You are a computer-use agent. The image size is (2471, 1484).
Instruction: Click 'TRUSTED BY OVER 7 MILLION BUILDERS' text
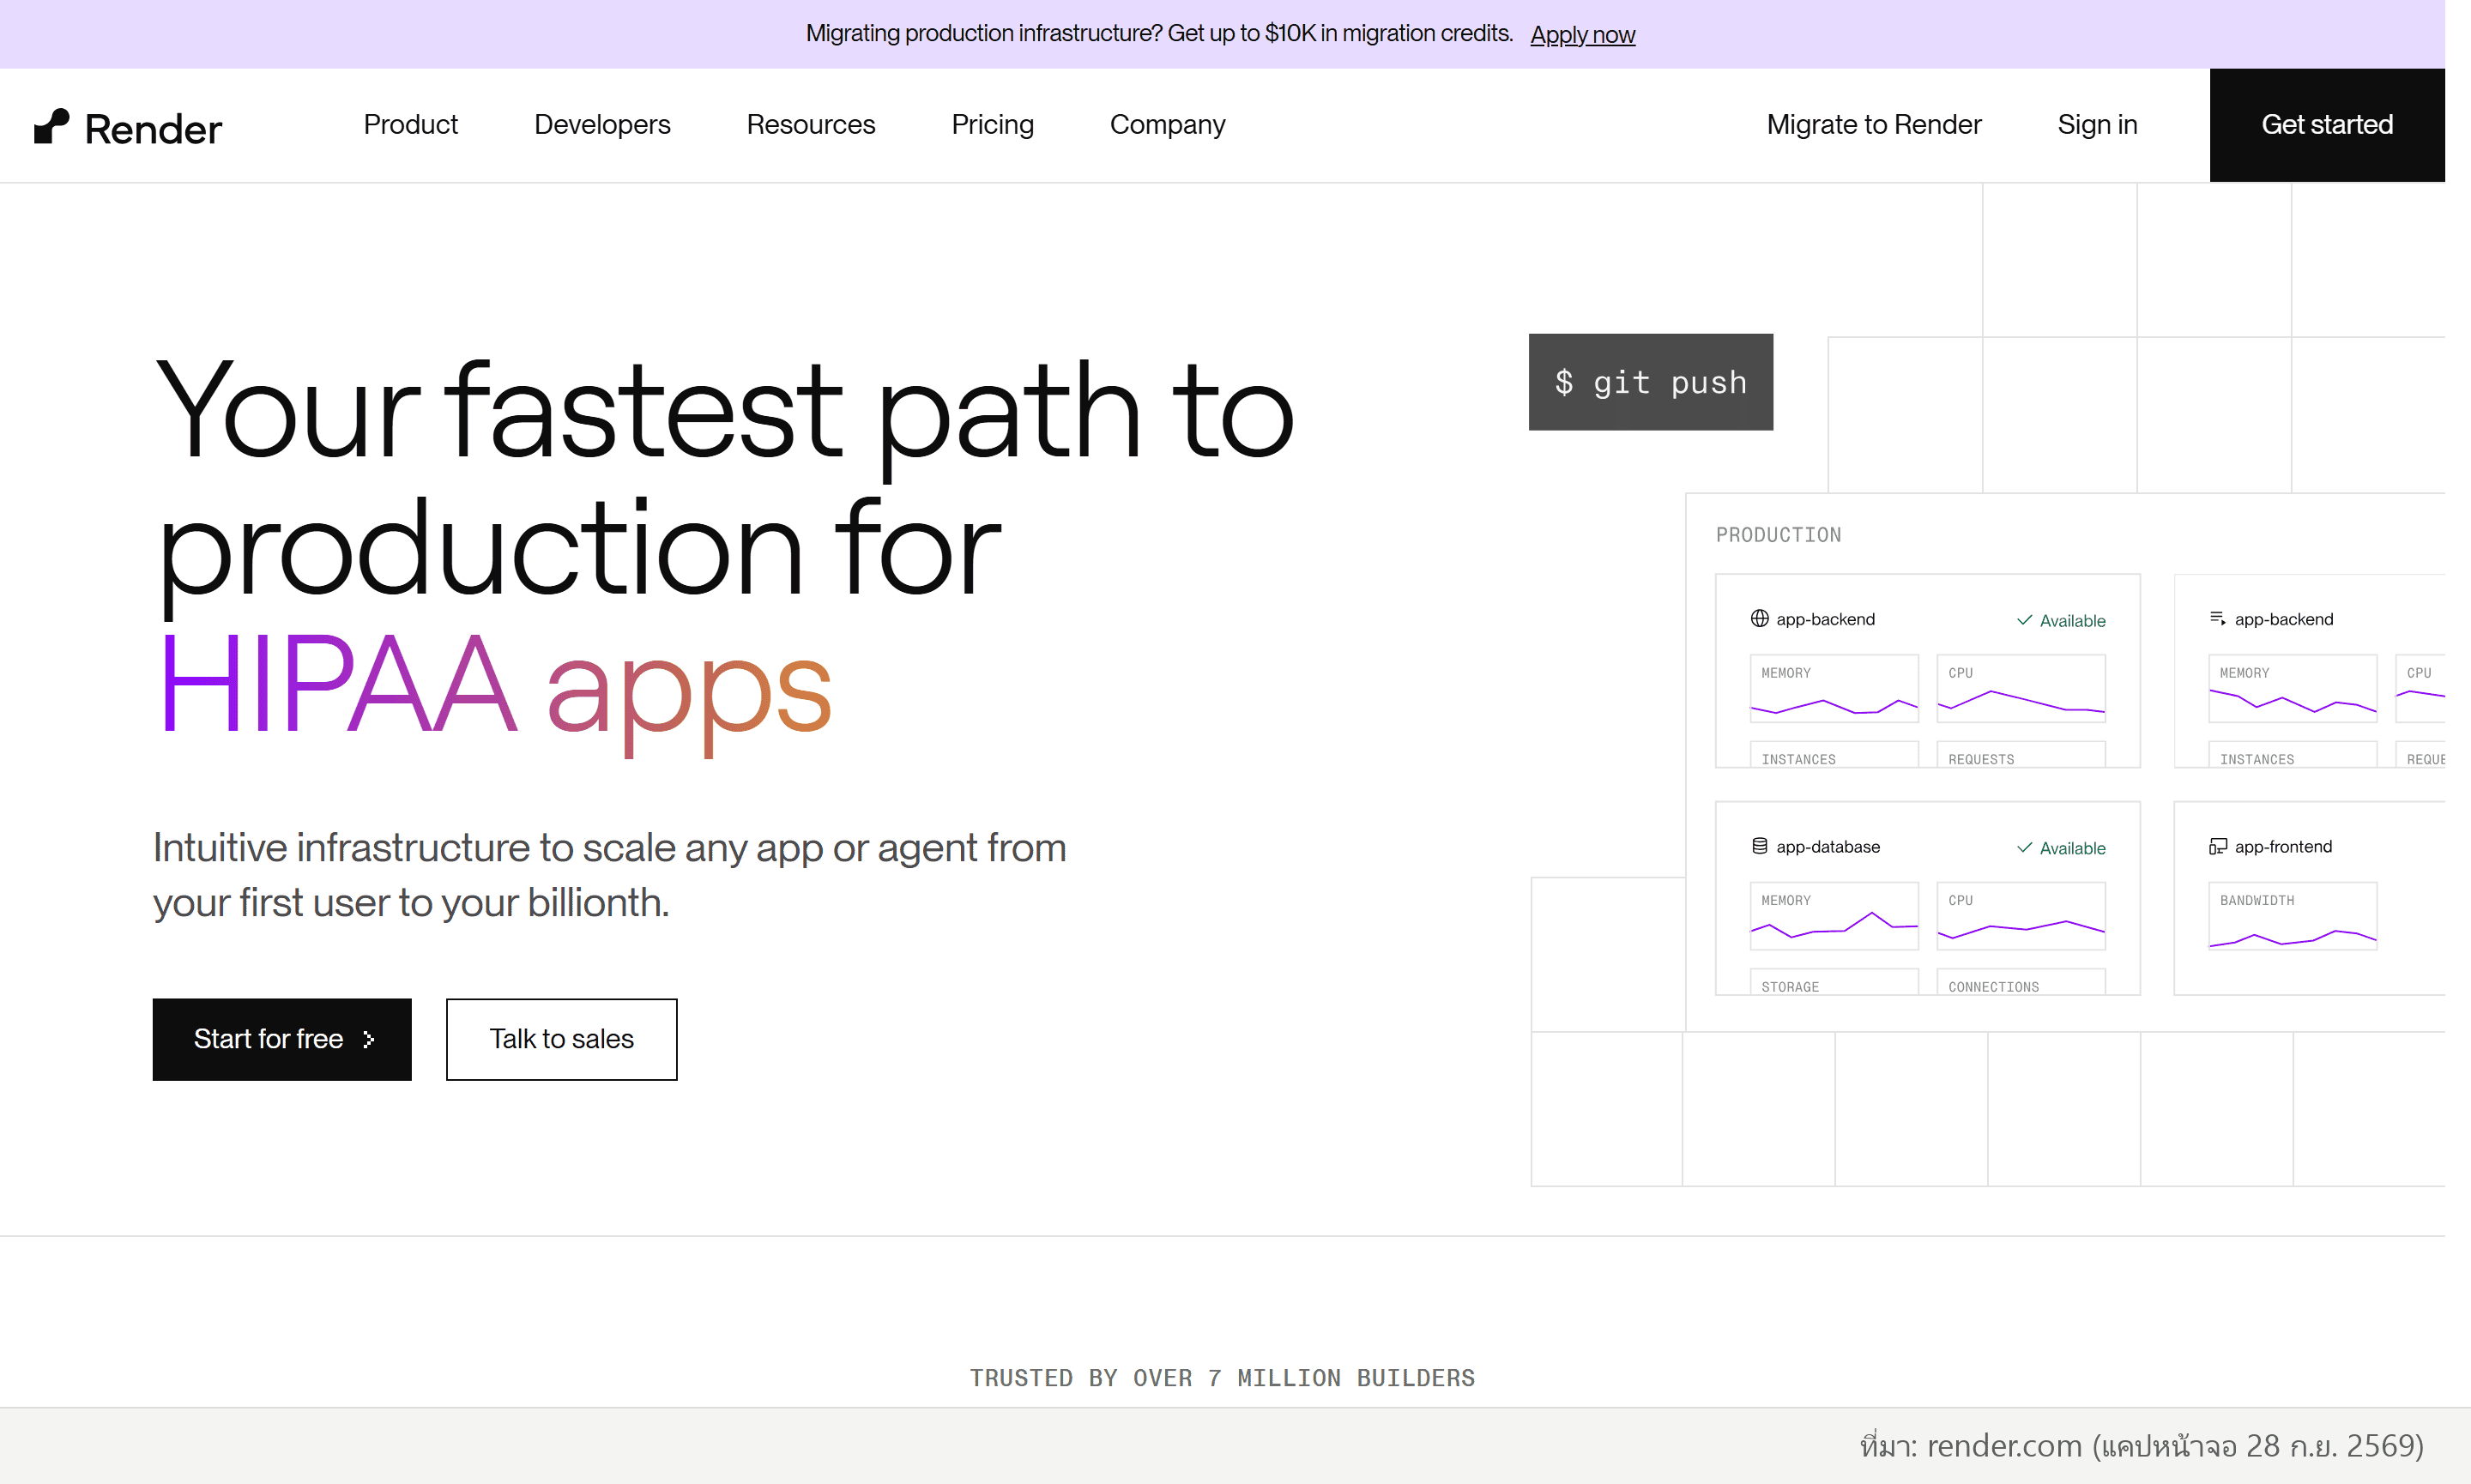click(1222, 1378)
